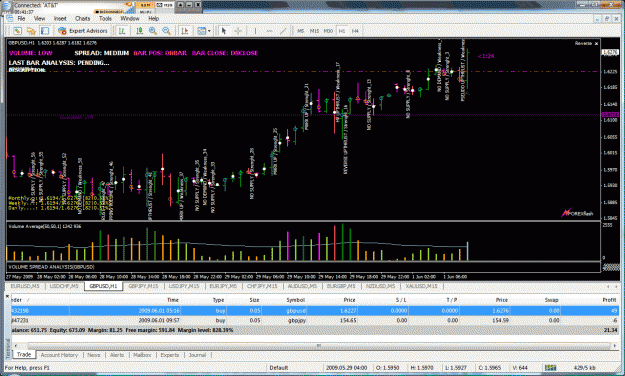This screenshot has width=625, height=376.
Task: Switch to EURJPY,M5 chart tab
Action: tap(223, 286)
